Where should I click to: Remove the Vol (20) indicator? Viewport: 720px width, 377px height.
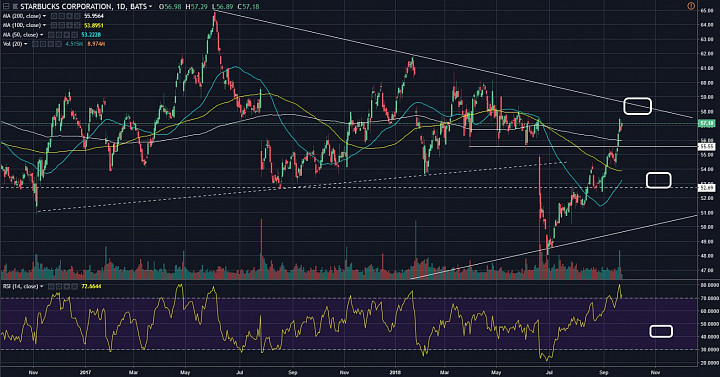click(x=58, y=44)
